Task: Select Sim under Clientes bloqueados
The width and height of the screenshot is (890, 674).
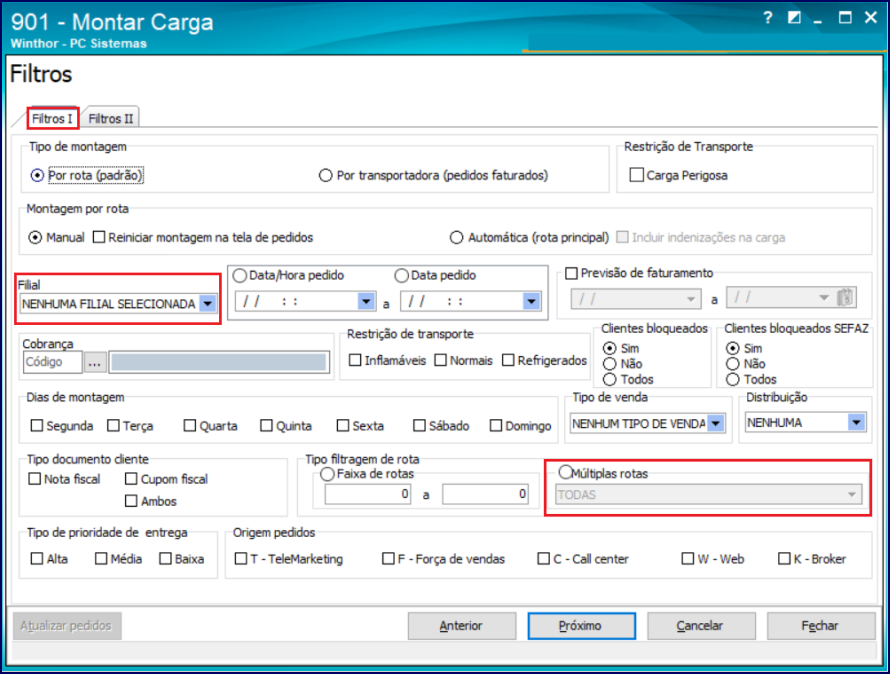Action: point(610,348)
